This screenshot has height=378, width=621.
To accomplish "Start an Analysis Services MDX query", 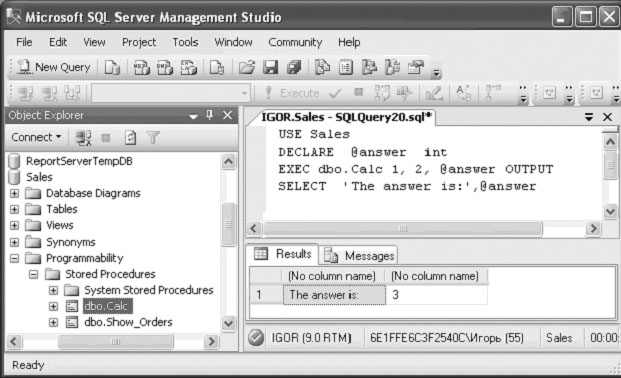I will (x=141, y=67).
